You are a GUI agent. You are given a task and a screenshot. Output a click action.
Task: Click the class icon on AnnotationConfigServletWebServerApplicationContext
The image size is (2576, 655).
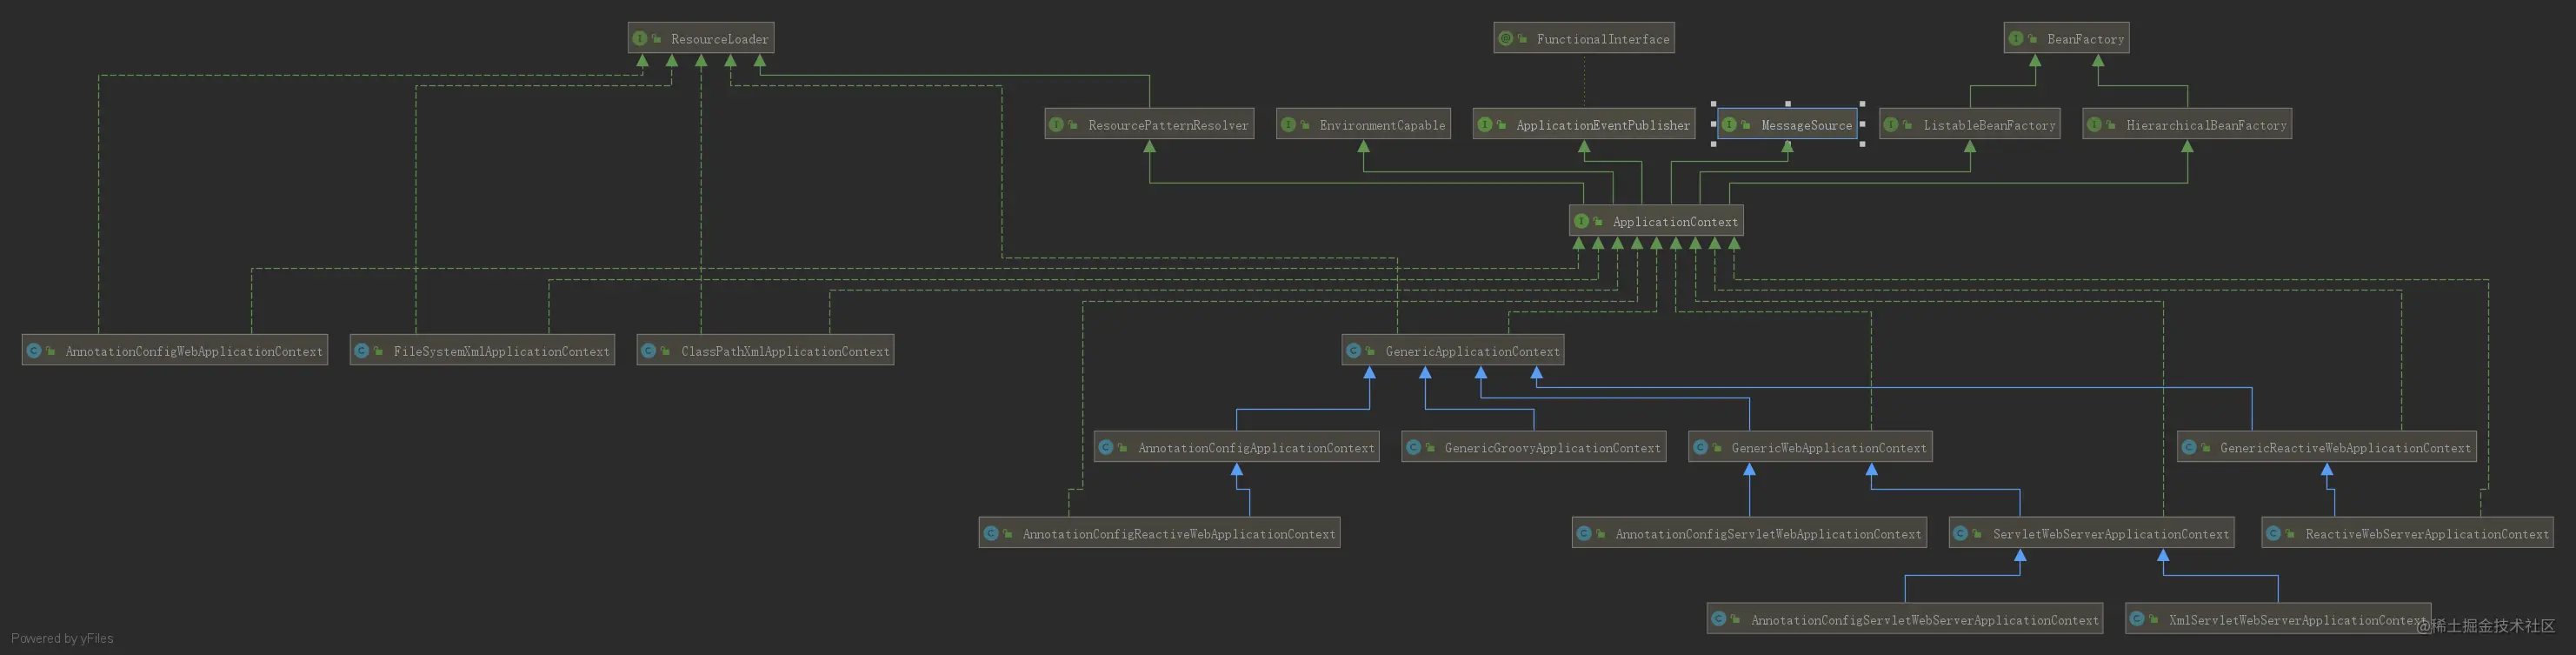tap(1719, 619)
